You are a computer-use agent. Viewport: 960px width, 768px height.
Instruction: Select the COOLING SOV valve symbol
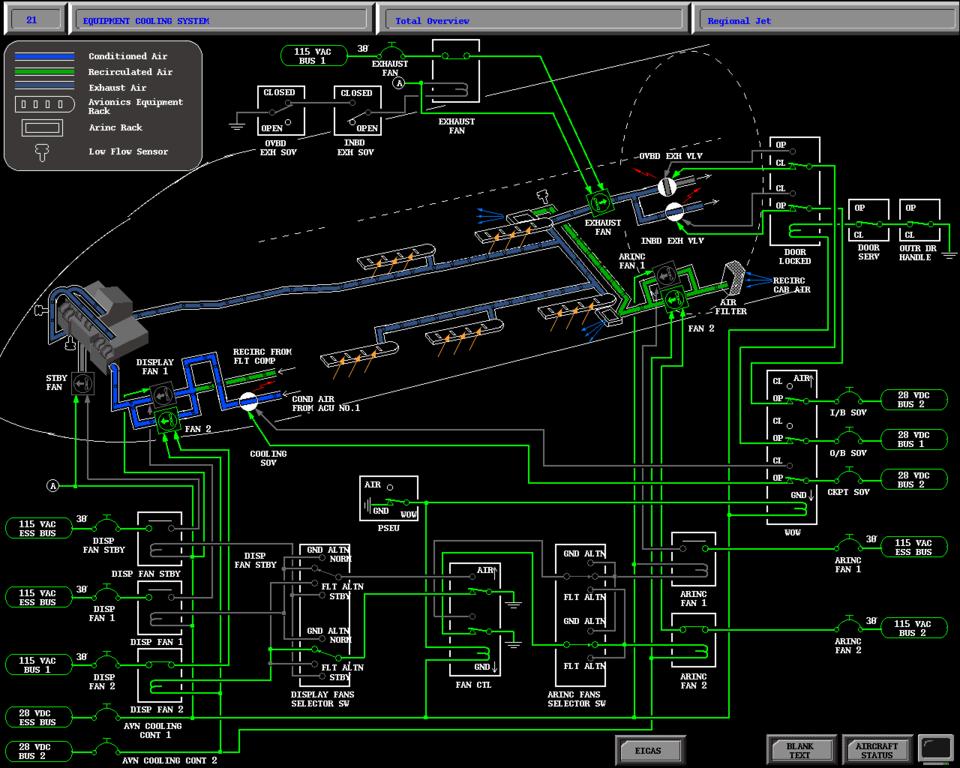coord(249,402)
